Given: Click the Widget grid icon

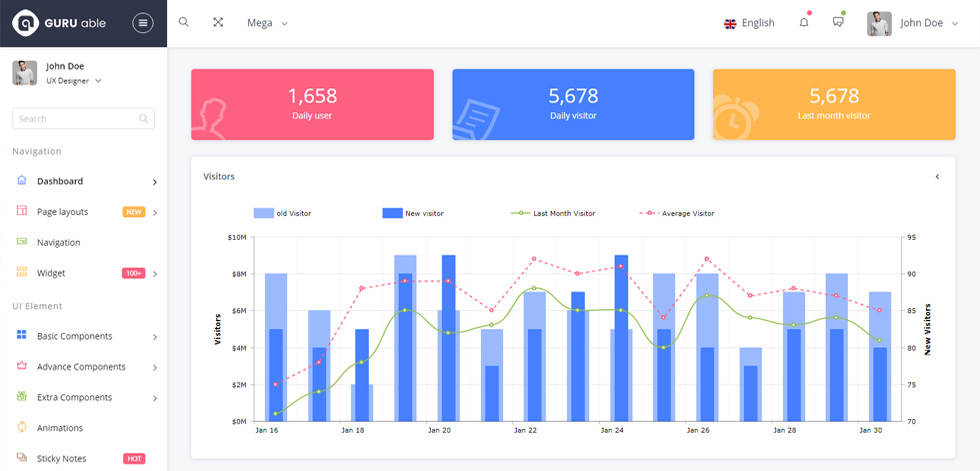Looking at the screenshot, I should click(x=22, y=272).
